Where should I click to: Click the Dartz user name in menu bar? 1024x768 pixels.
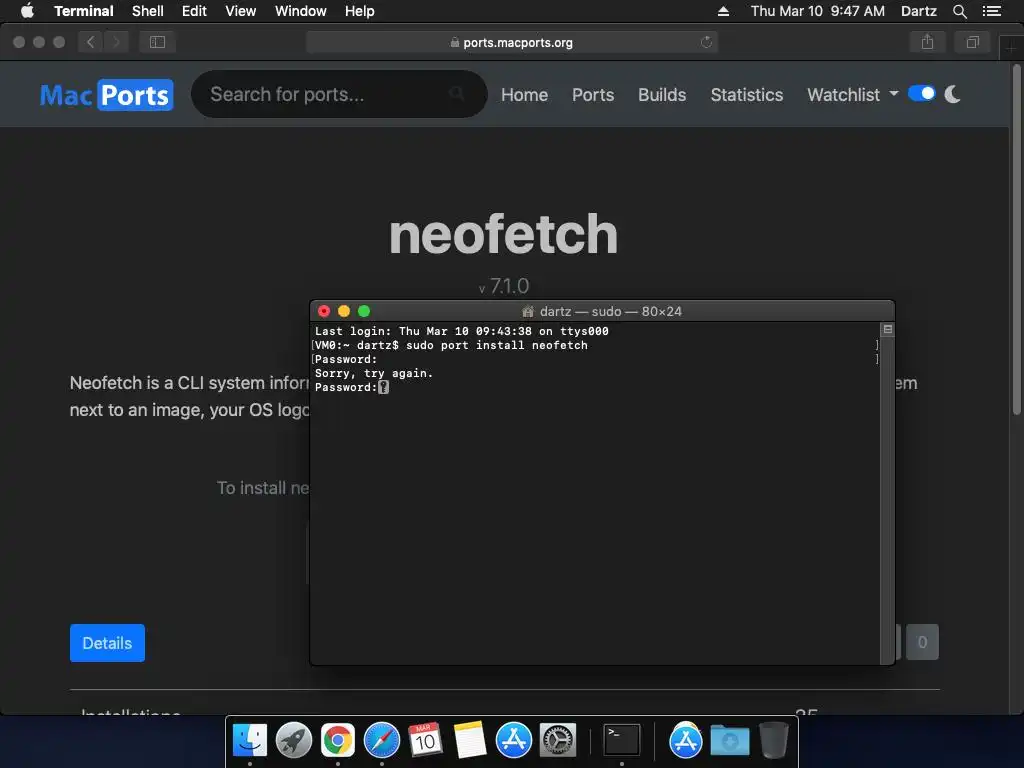pos(918,11)
